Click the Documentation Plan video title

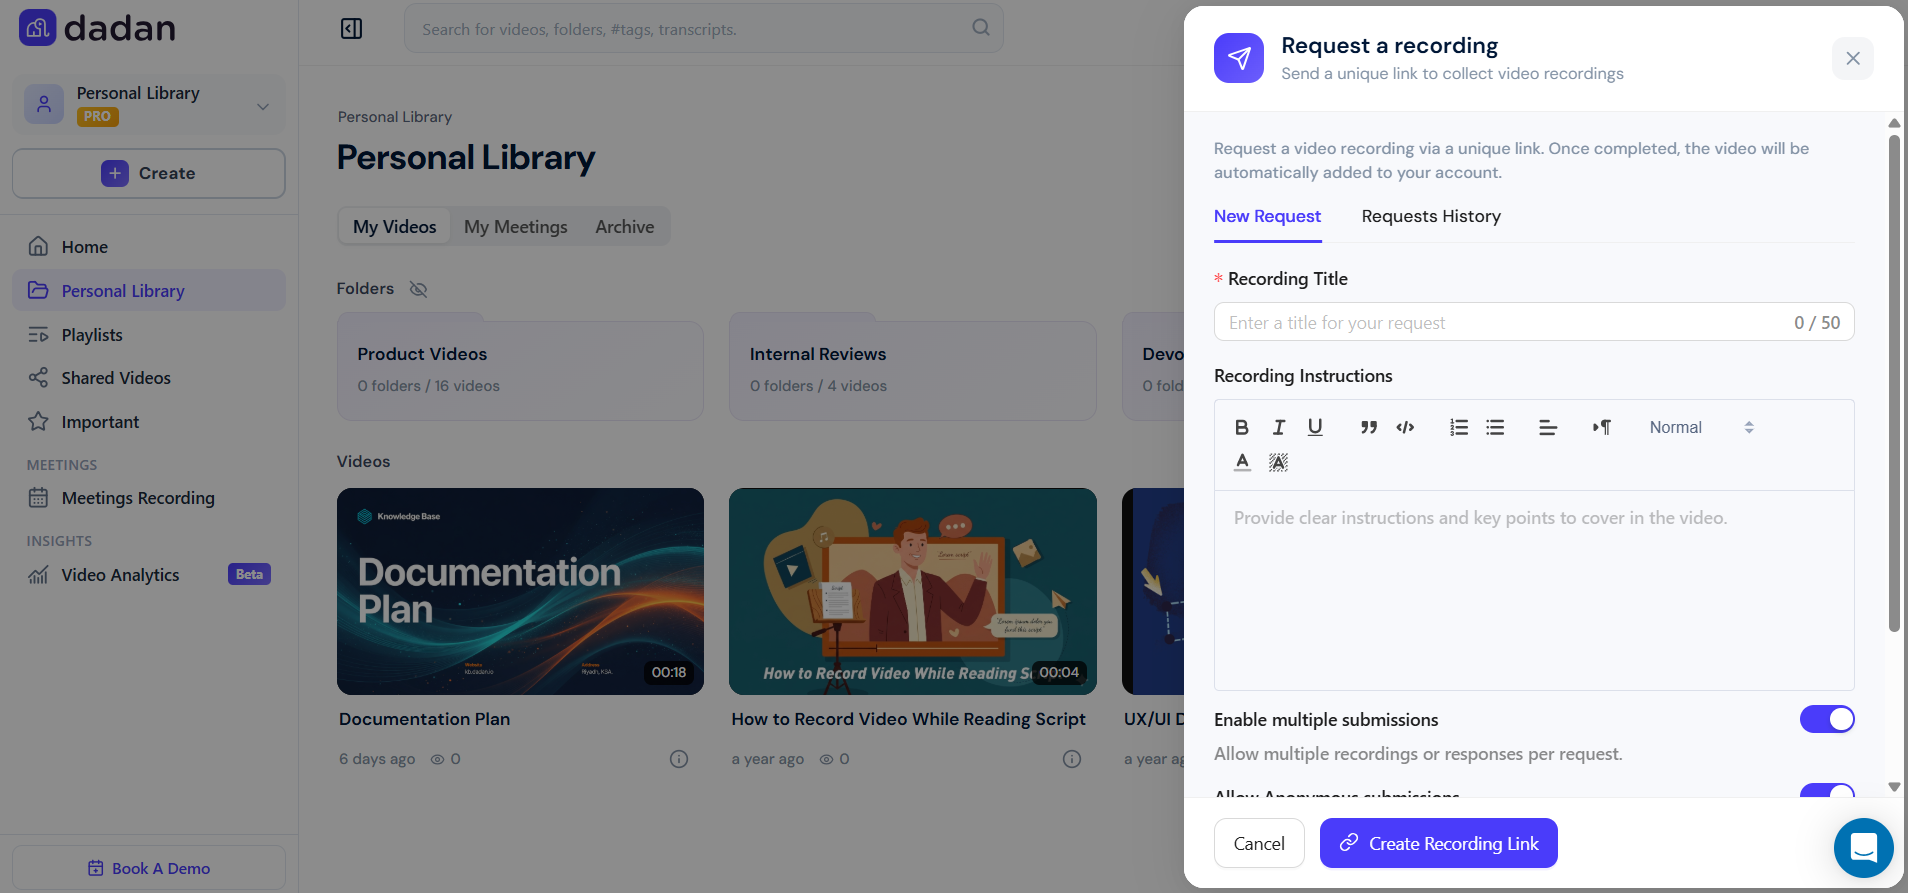(424, 719)
